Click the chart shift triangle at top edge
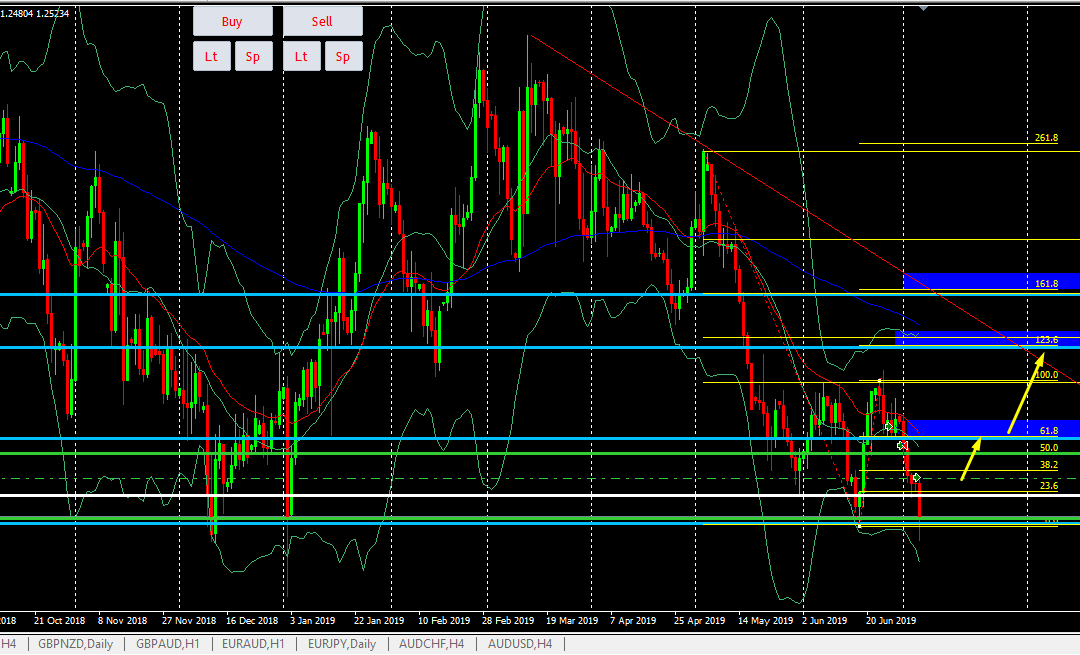 [923, 5]
